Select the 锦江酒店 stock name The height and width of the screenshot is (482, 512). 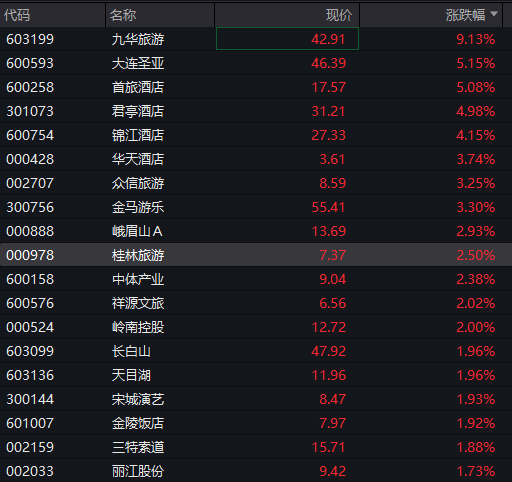click(x=138, y=135)
